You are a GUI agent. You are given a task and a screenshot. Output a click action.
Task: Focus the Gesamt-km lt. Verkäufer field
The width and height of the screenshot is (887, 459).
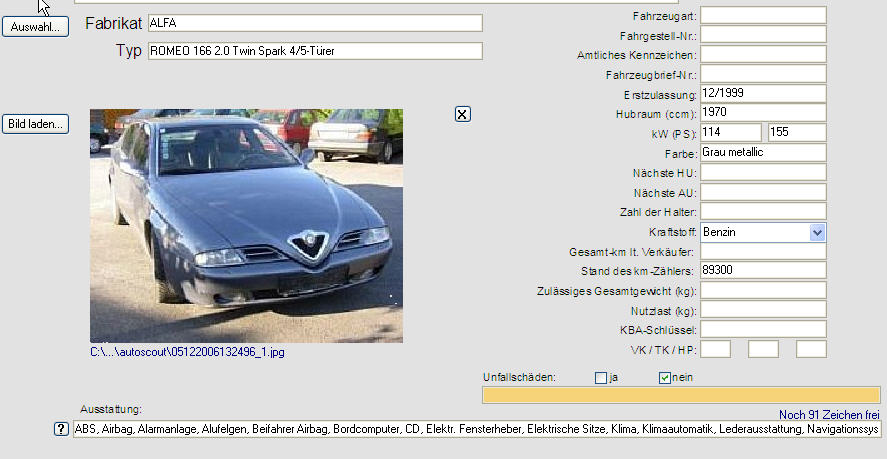(763, 251)
